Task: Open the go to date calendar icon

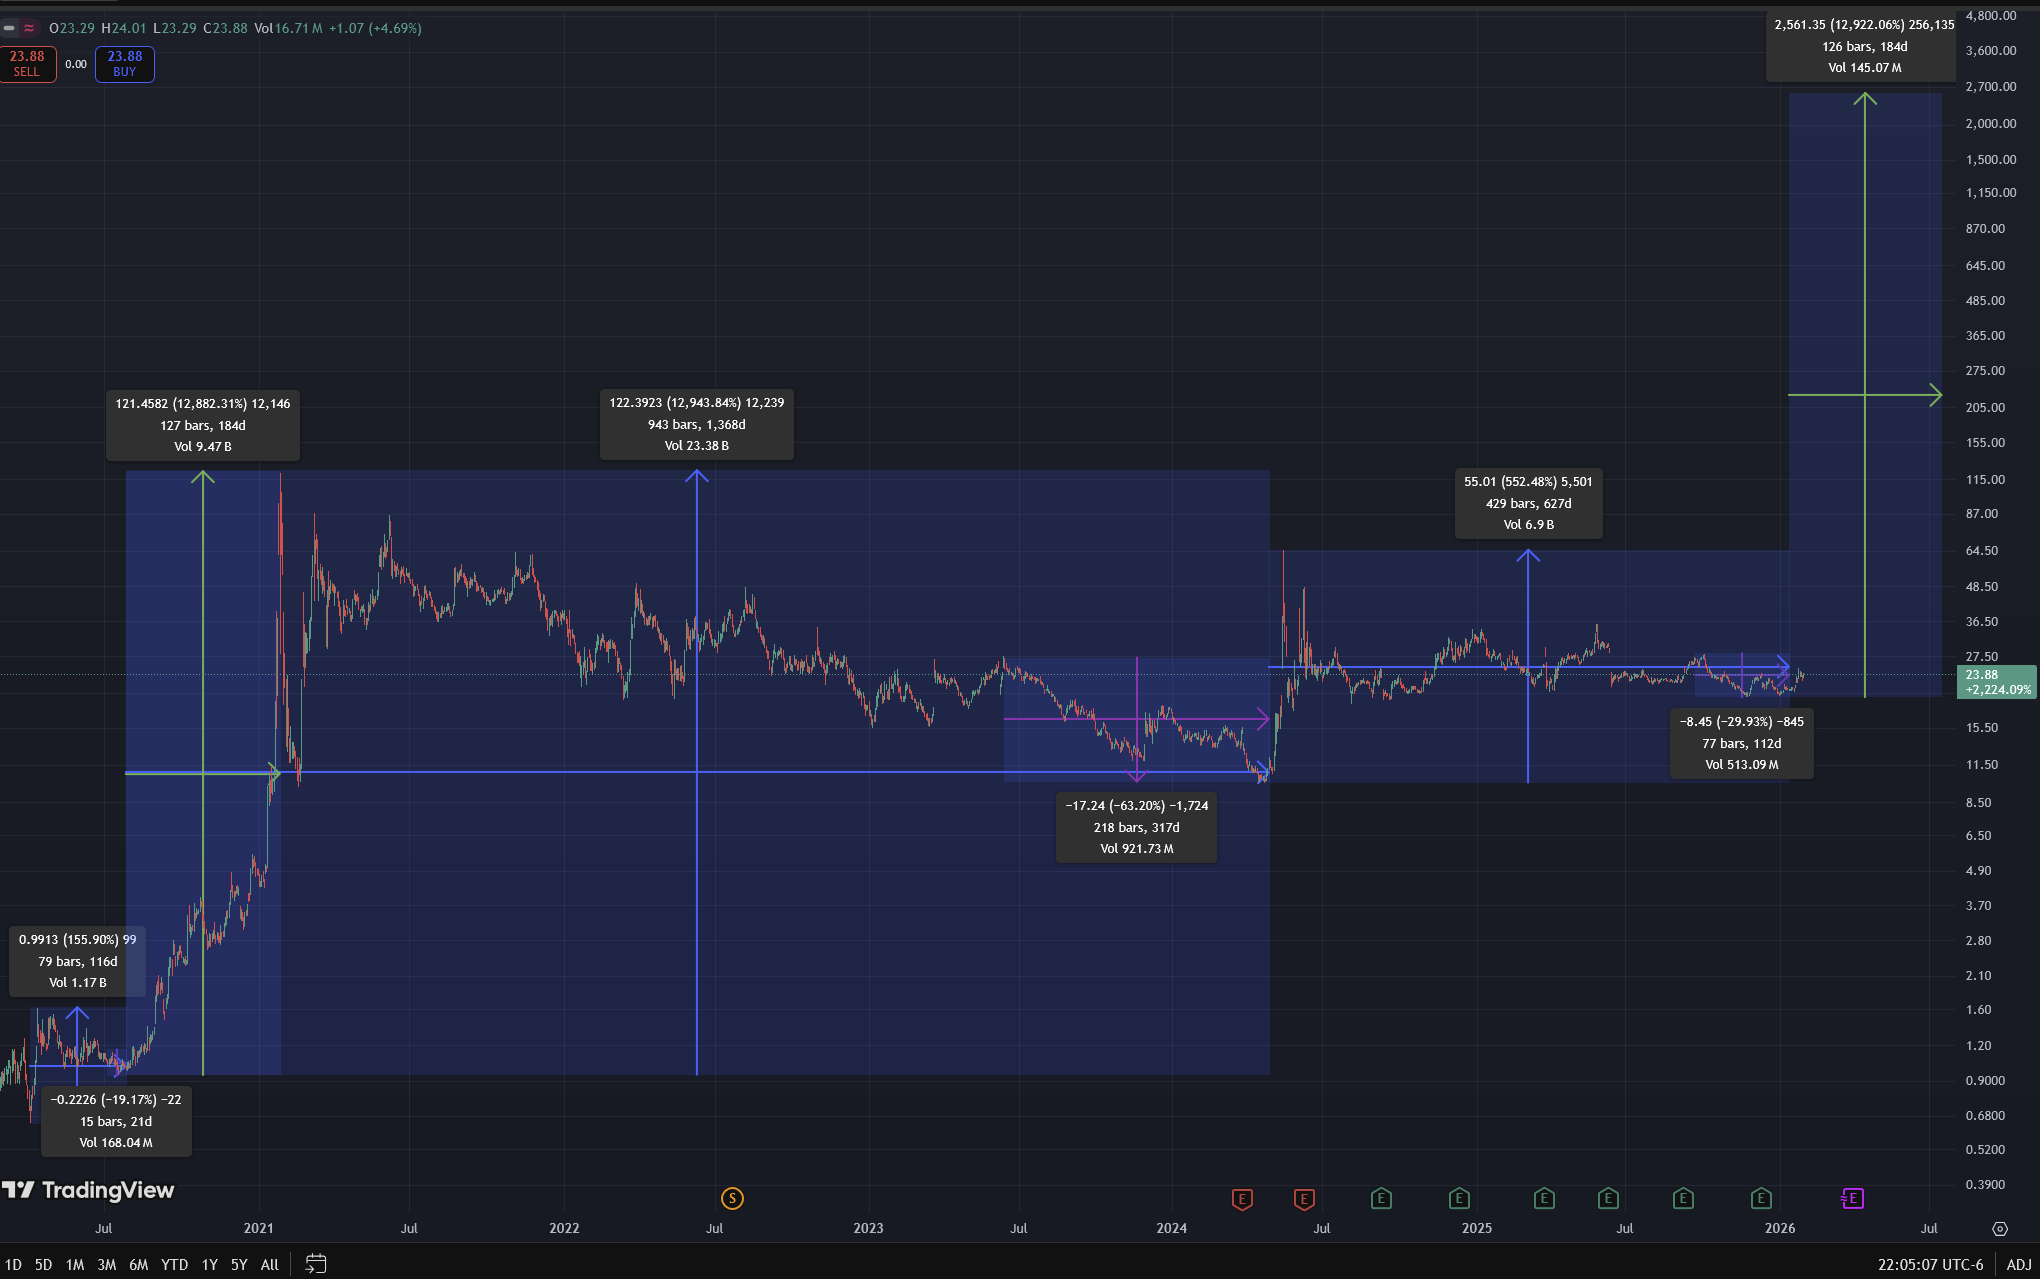Action: (x=315, y=1264)
